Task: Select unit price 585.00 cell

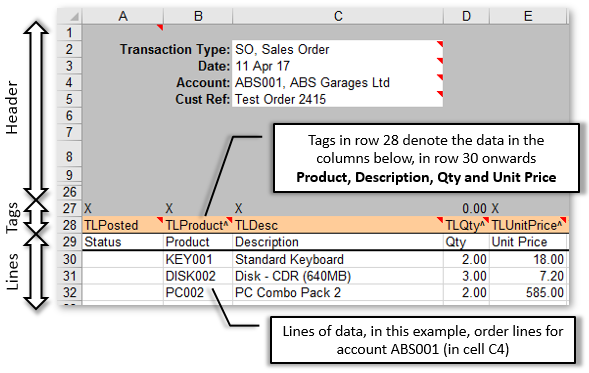Action: pyautogui.click(x=529, y=293)
